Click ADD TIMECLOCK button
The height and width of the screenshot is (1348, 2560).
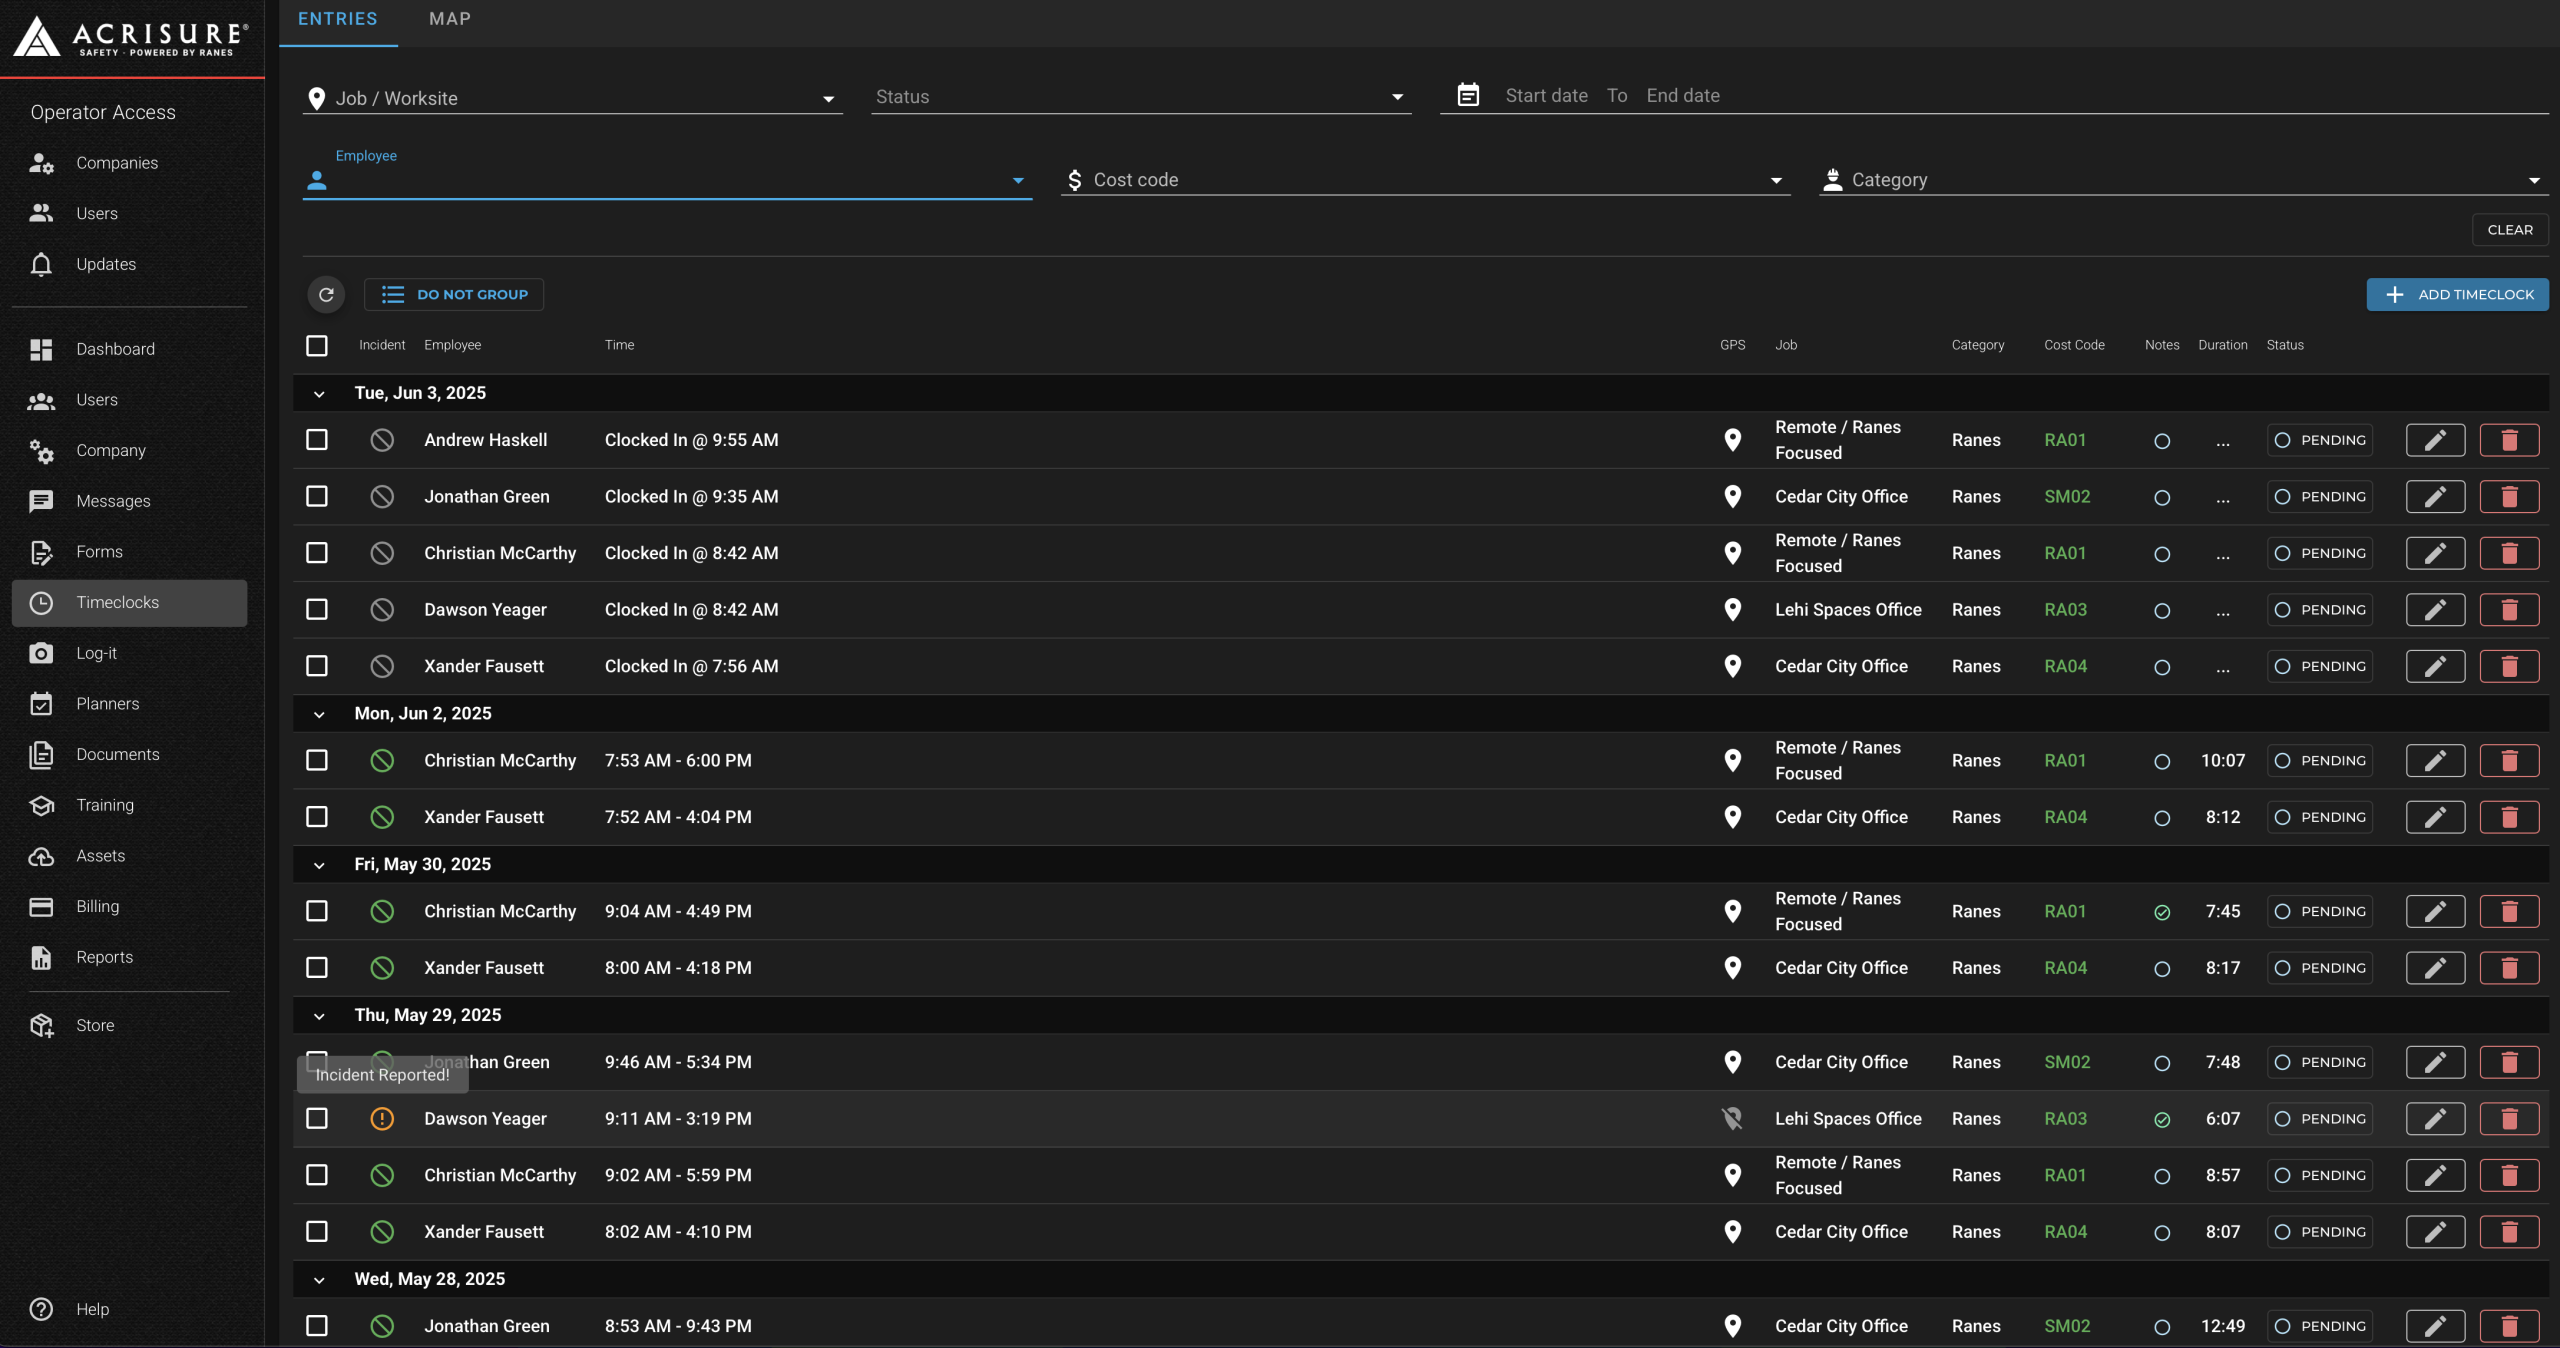point(2457,294)
